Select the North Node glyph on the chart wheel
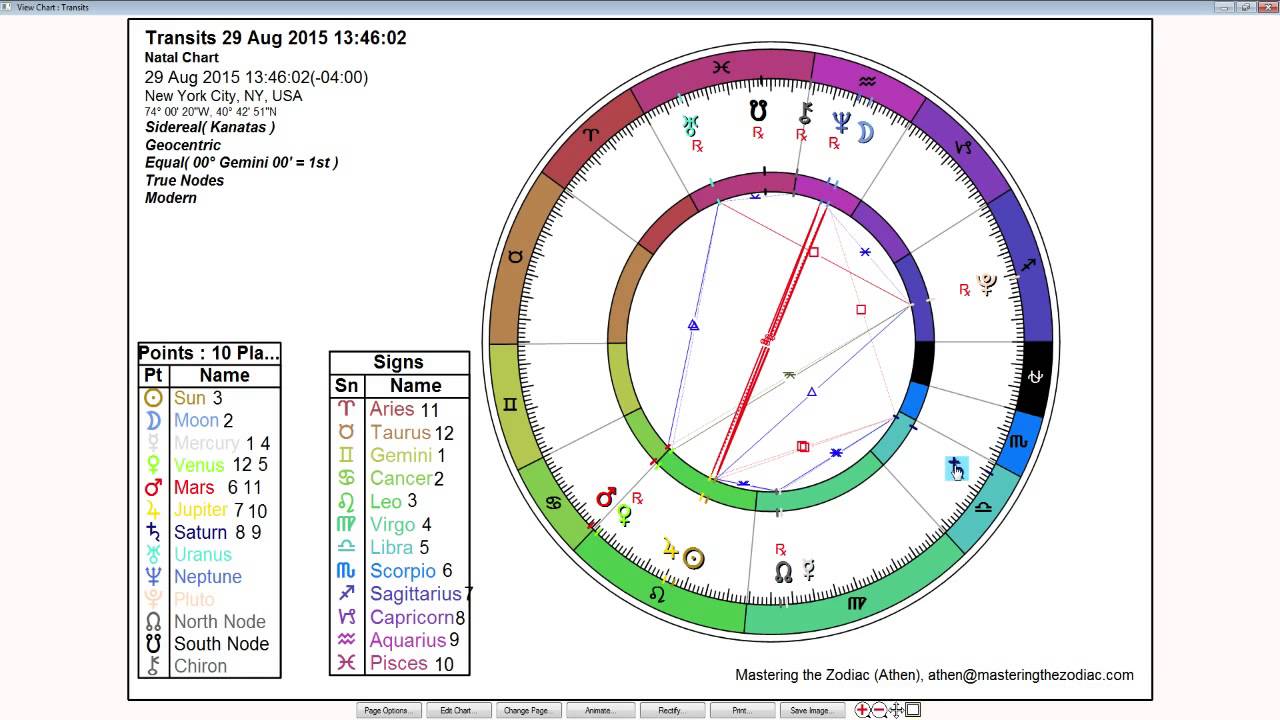The width and height of the screenshot is (1280, 720). pos(784,572)
